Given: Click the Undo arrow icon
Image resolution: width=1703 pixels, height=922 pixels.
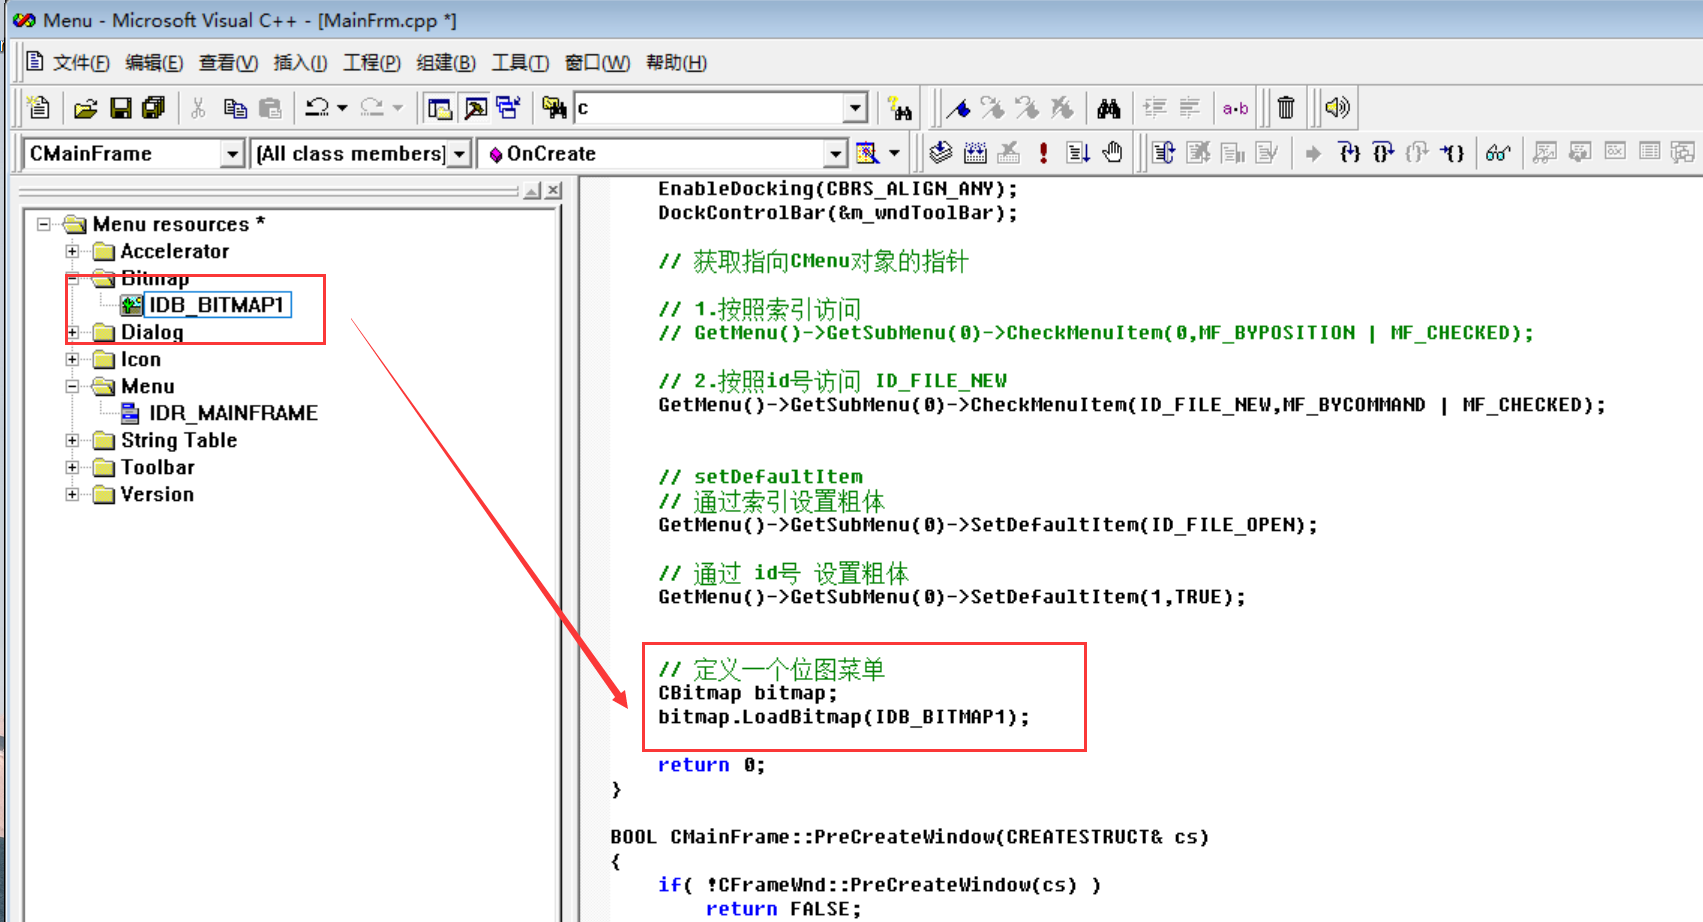Looking at the screenshot, I should (317, 108).
